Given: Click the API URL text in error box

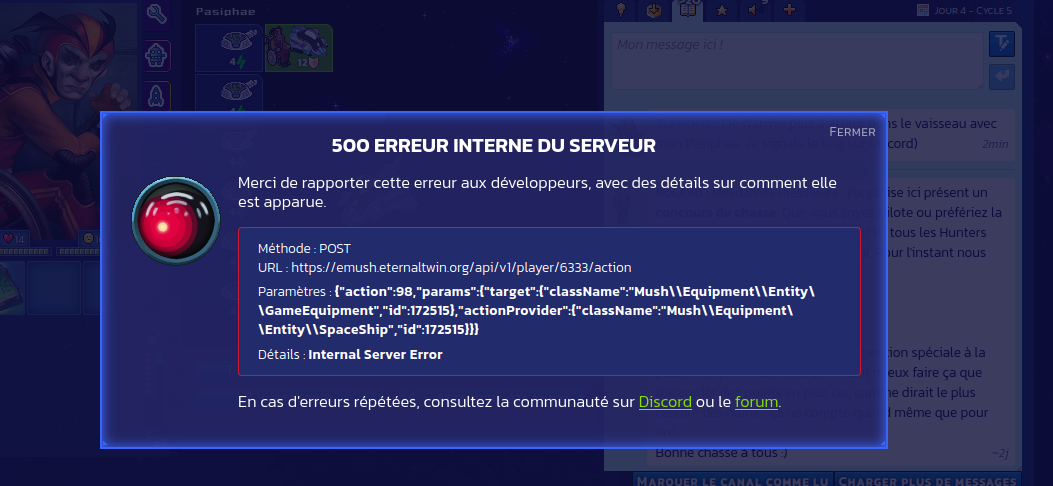Looking at the screenshot, I should (x=461, y=267).
